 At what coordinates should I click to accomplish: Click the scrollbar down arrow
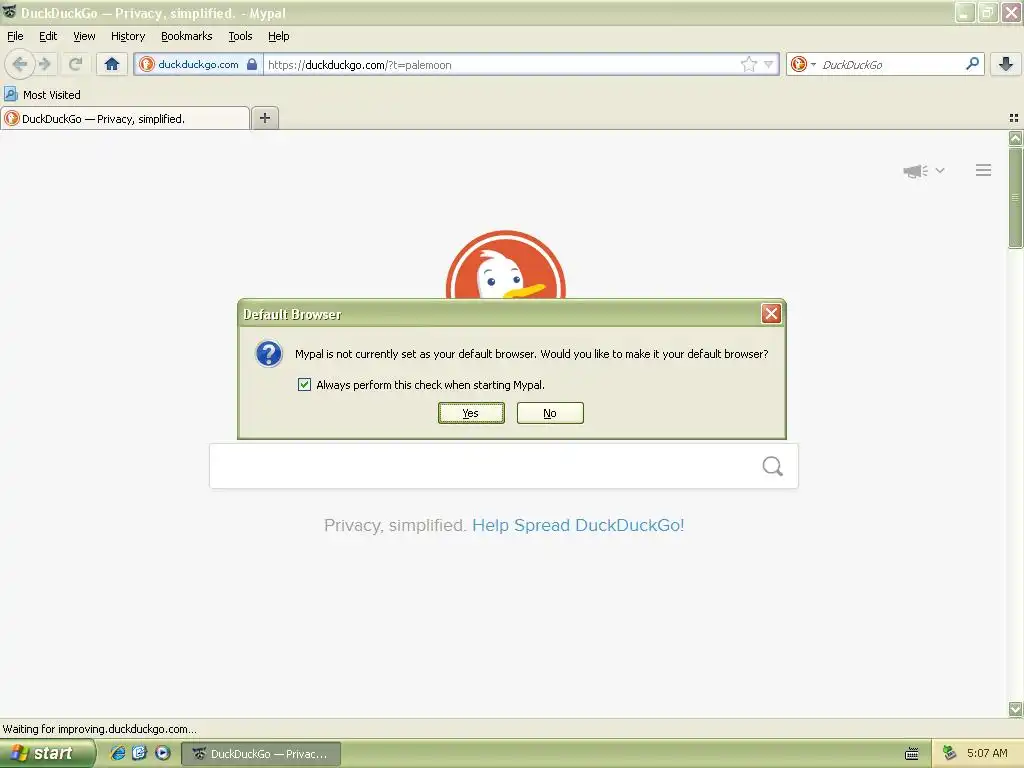[x=1015, y=709]
